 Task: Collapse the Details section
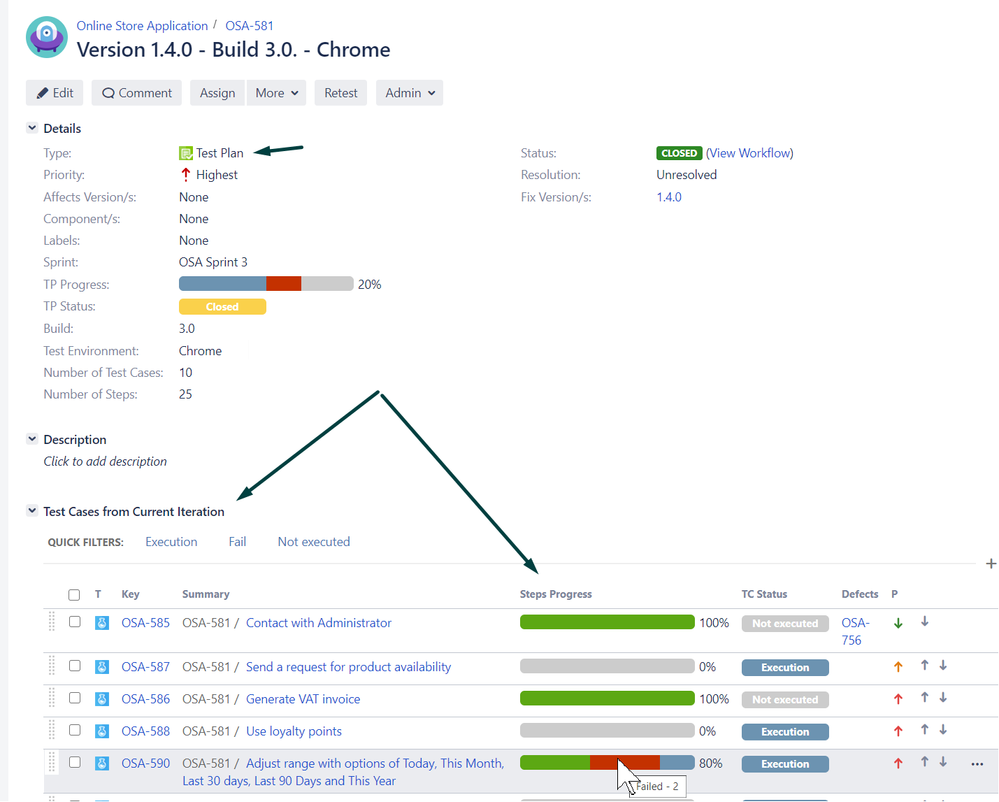(32, 128)
